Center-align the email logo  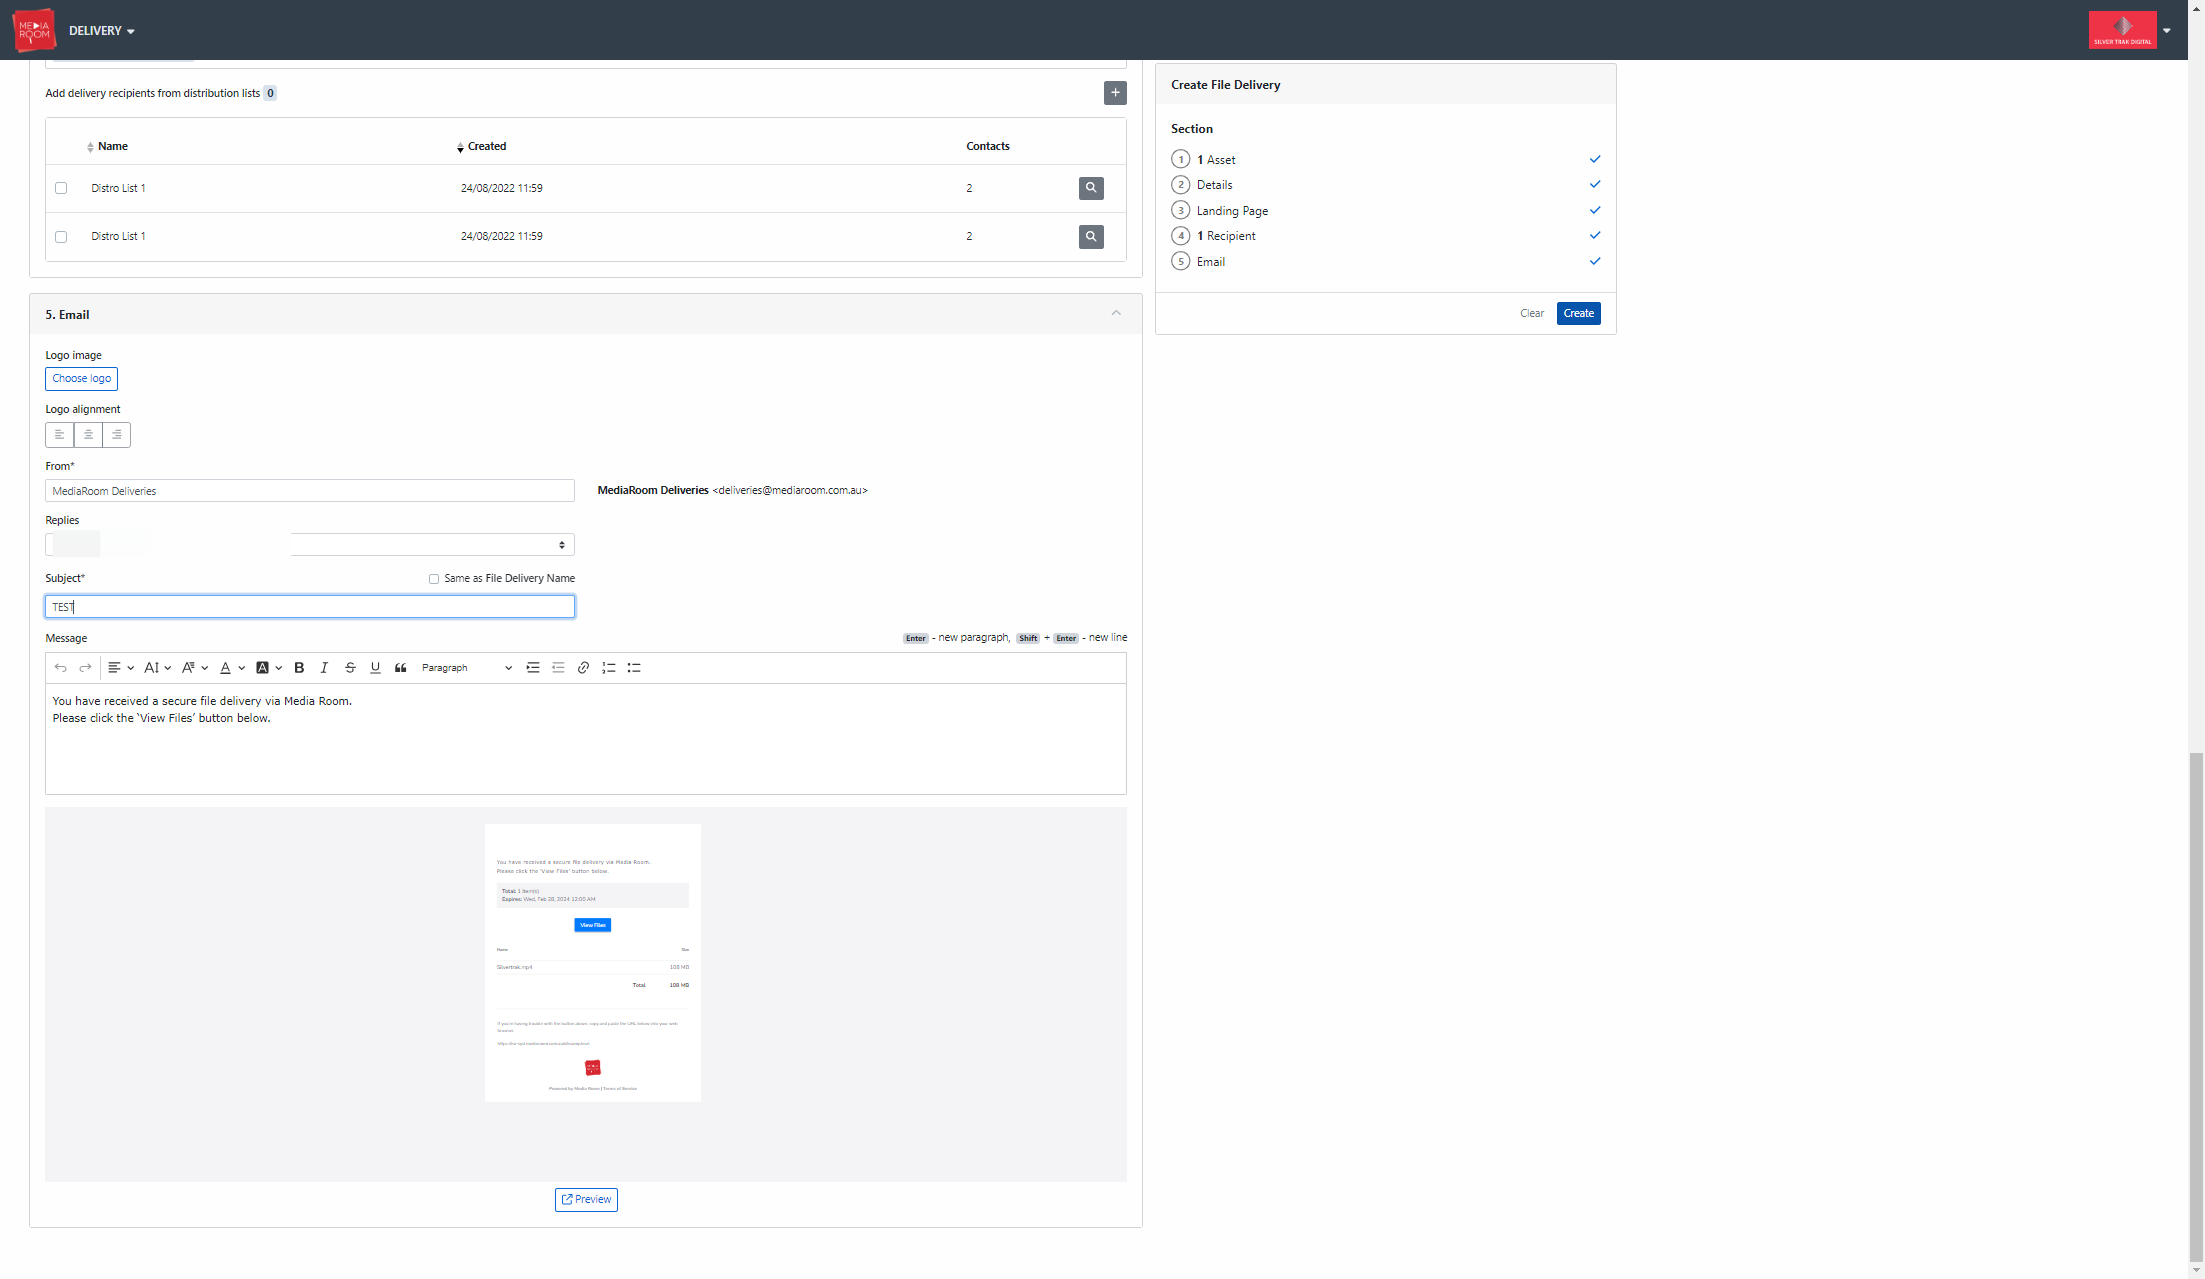pyautogui.click(x=88, y=435)
